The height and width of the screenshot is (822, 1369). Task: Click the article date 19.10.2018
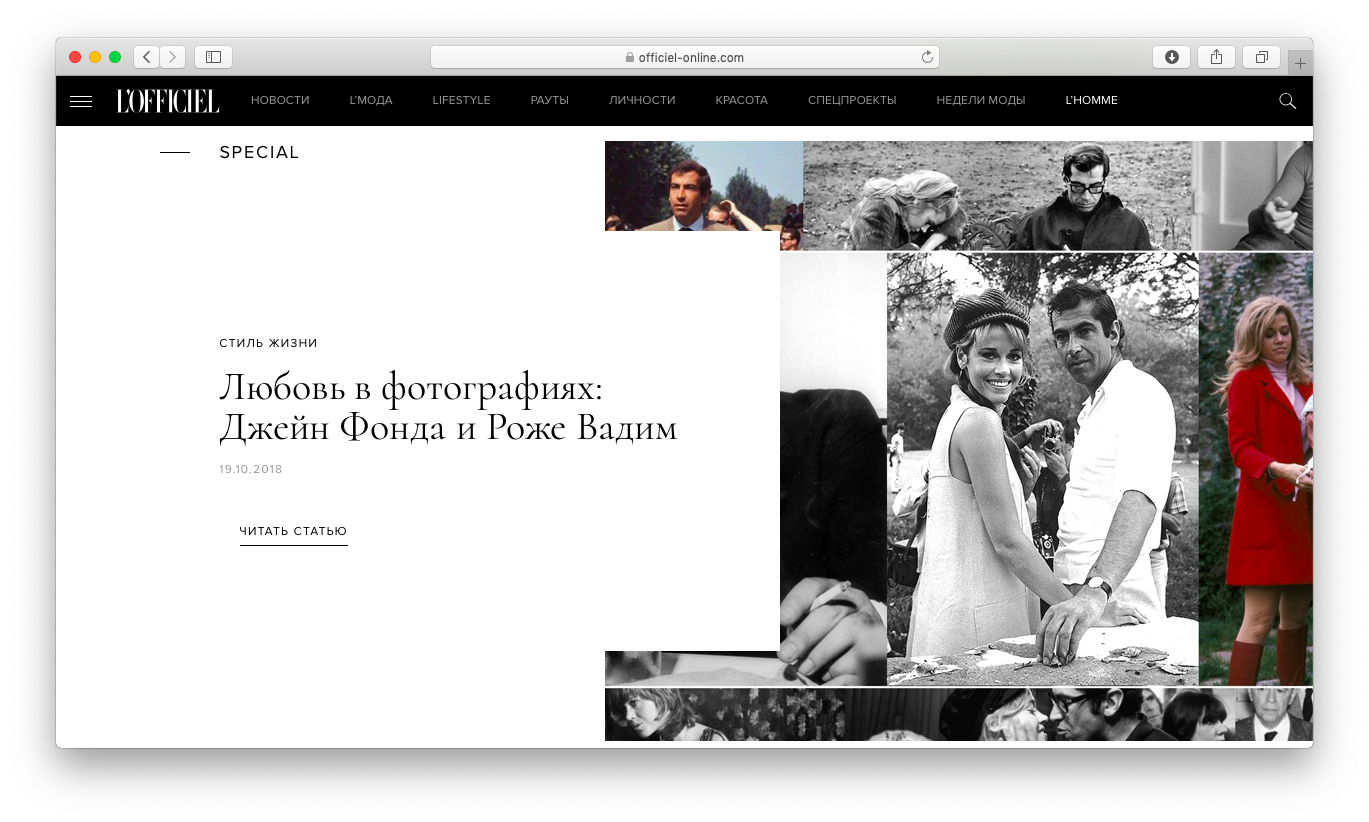(251, 469)
